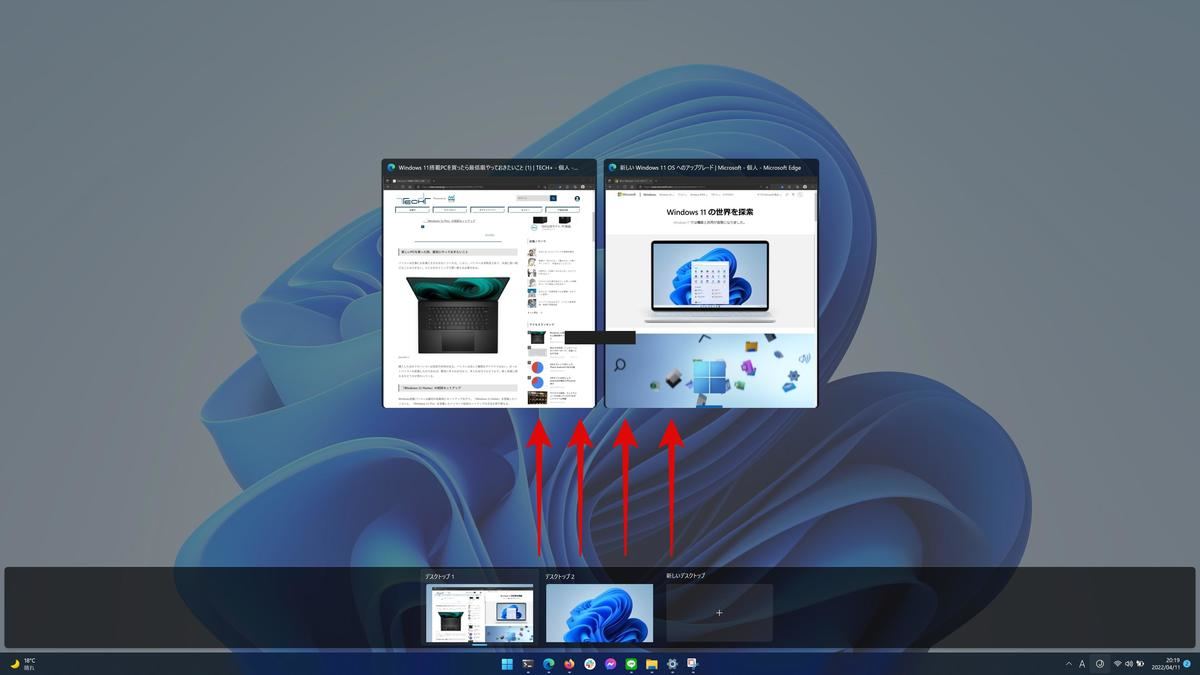Open the round pinwheel app beside Firefox
The image size is (1200, 675).
coord(590,664)
